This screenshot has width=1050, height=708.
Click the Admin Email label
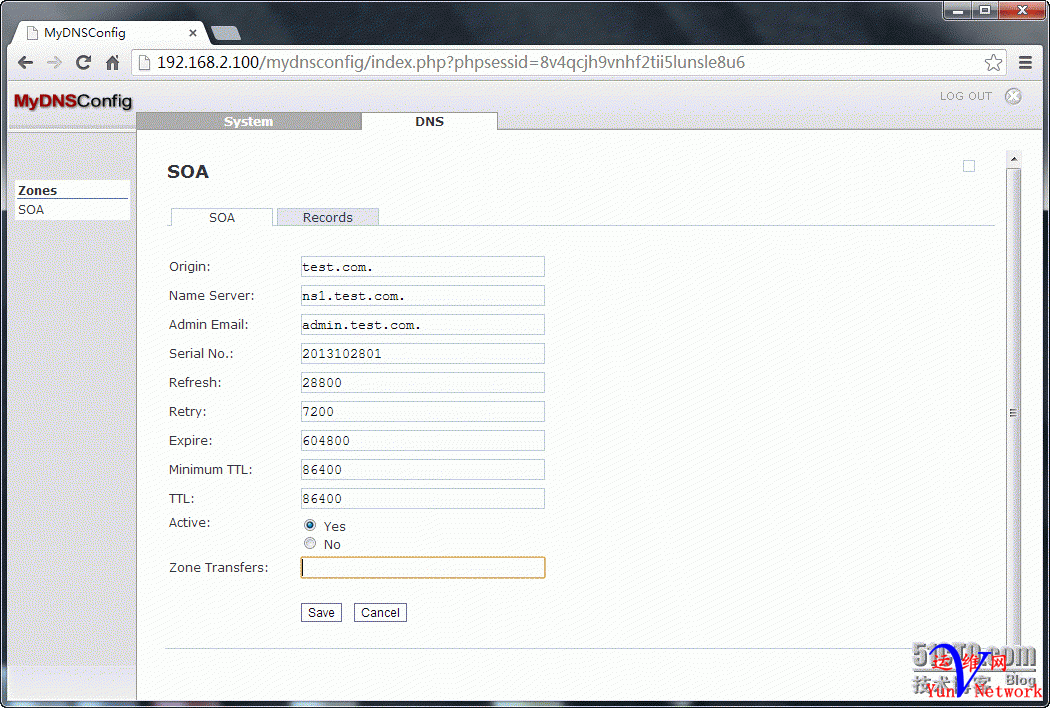(208, 324)
